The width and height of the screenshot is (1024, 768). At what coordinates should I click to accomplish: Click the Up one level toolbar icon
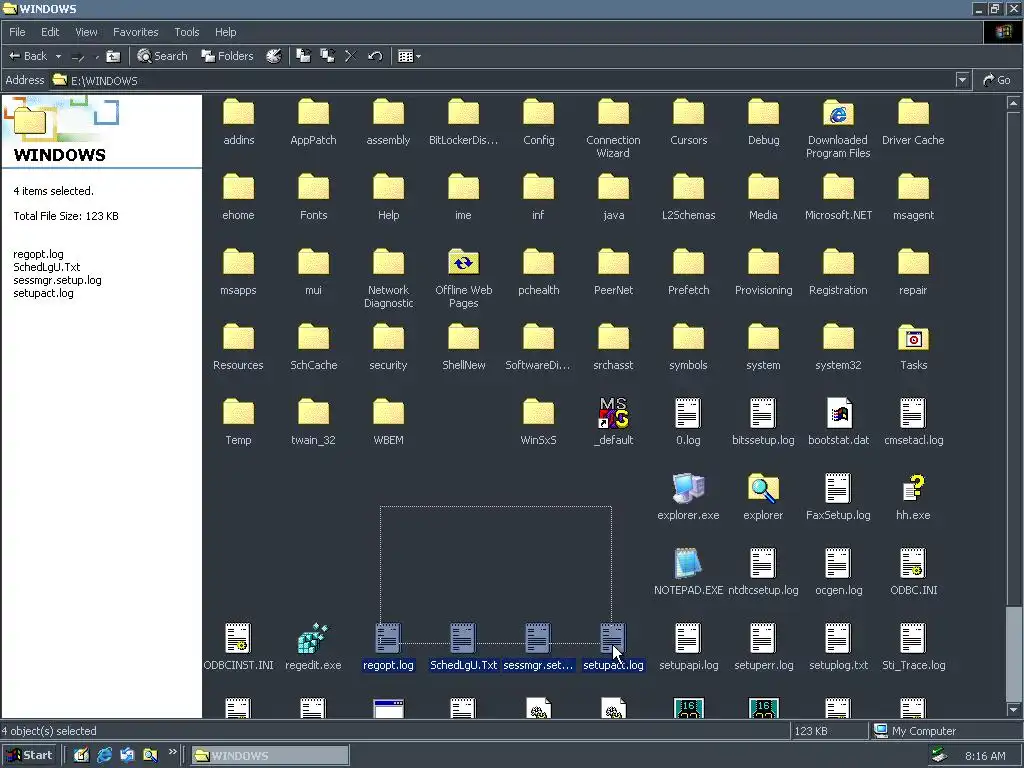coord(114,56)
